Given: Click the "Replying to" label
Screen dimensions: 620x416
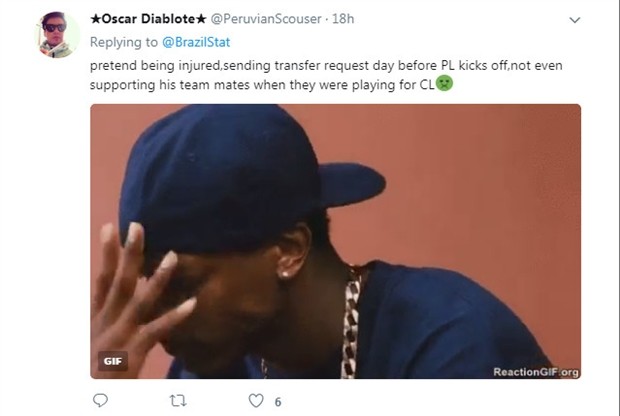Looking at the screenshot, I should 122,42.
